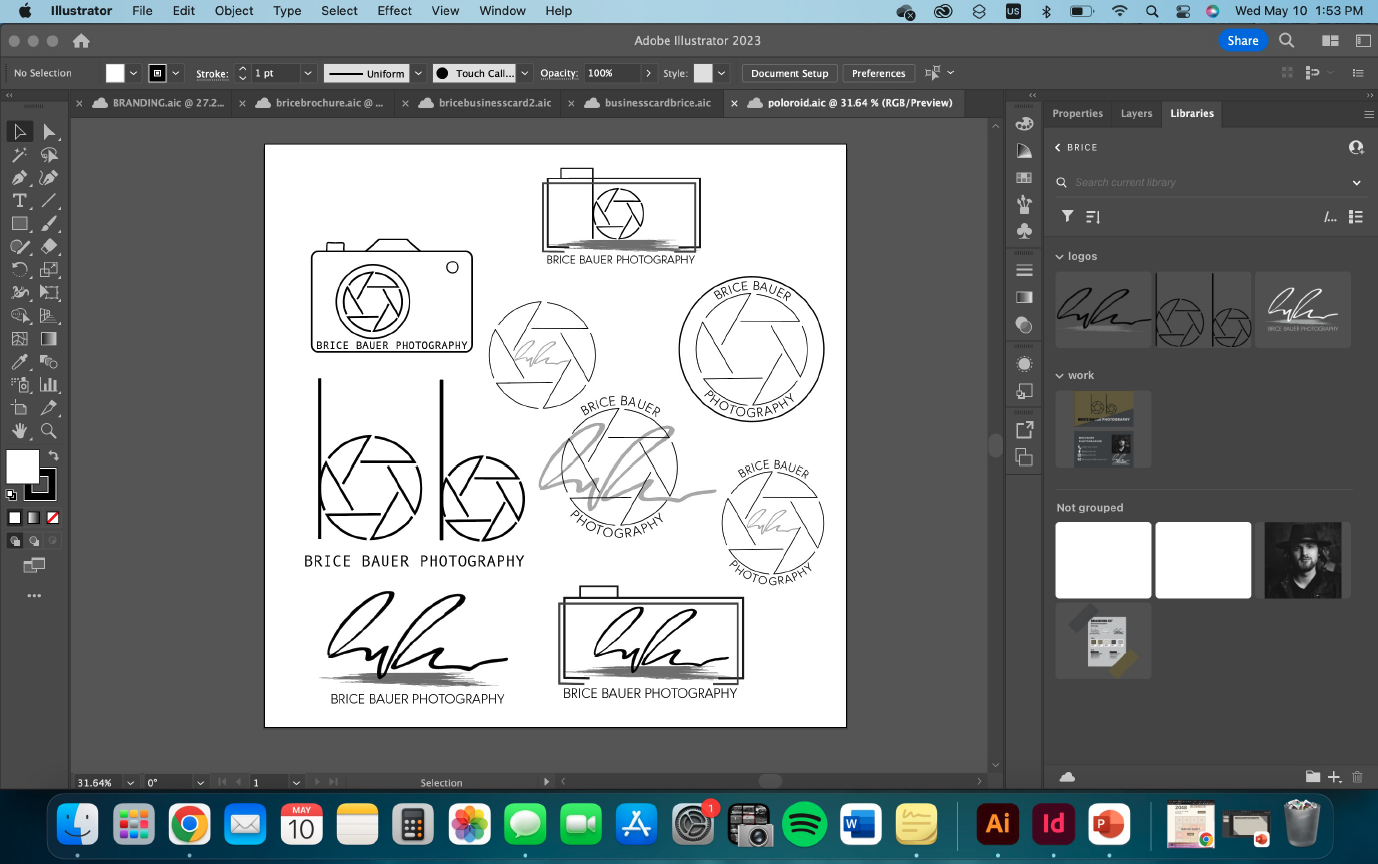Viewport: 1378px width, 864px height.
Task: Open the Object menu
Action: click(x=234, y=11)
